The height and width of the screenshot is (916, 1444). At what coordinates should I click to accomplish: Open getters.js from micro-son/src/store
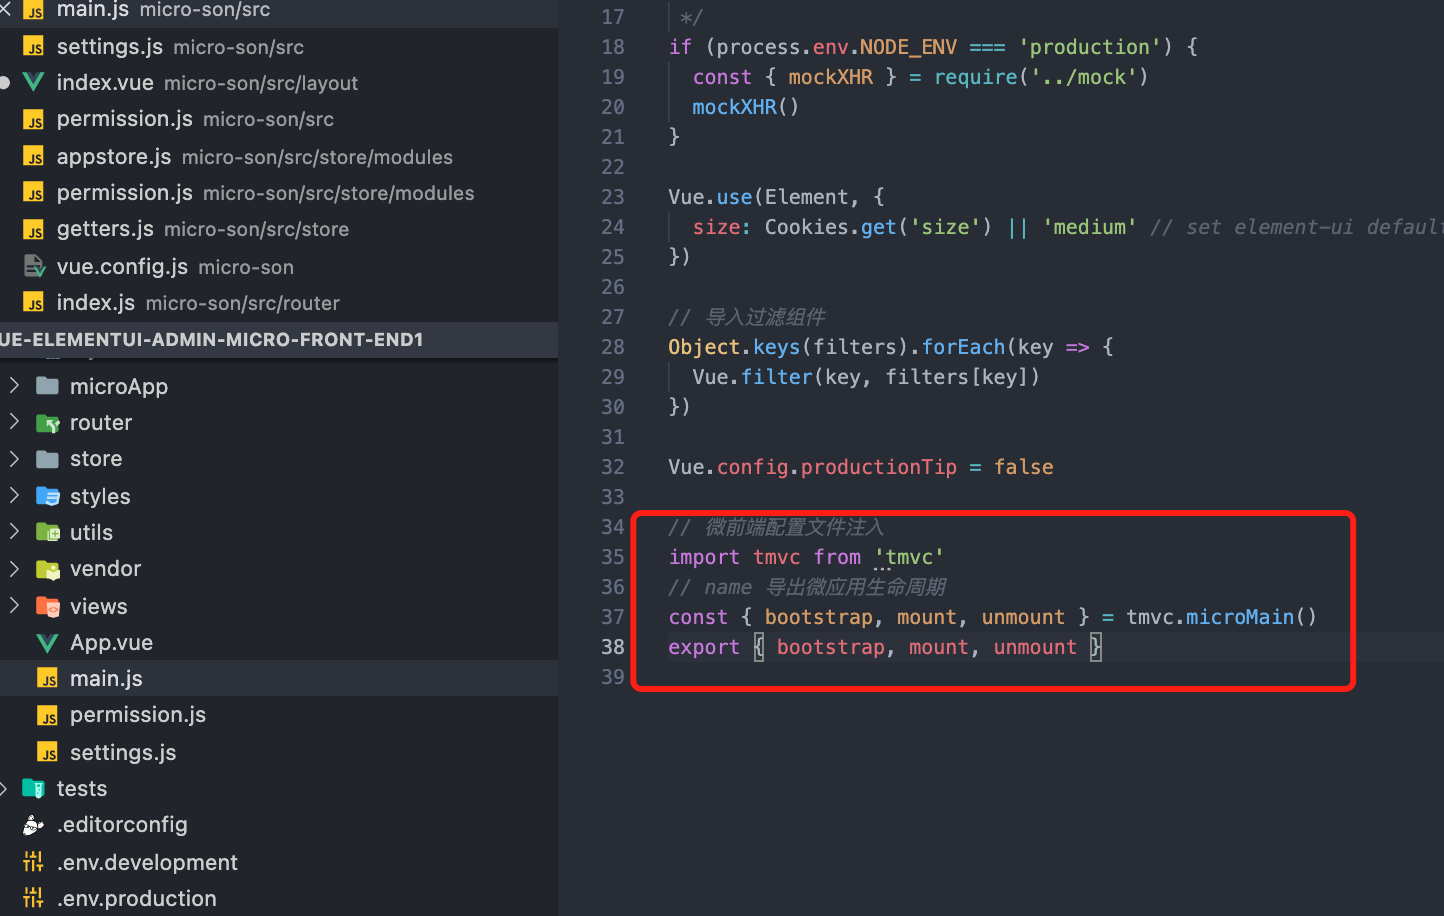point(279,229)
